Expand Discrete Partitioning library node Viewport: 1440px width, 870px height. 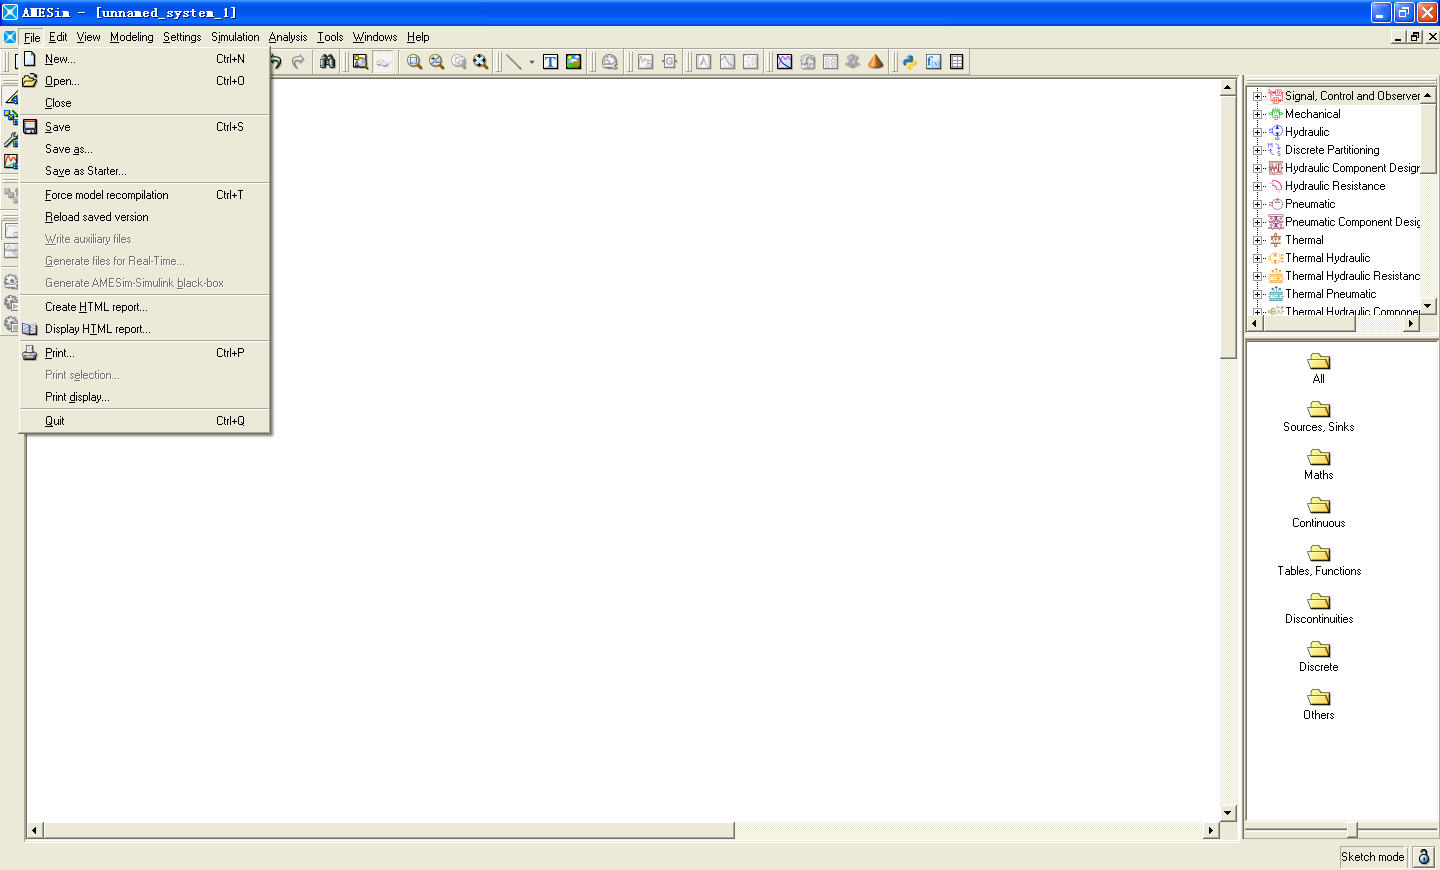coord(1258,150)
